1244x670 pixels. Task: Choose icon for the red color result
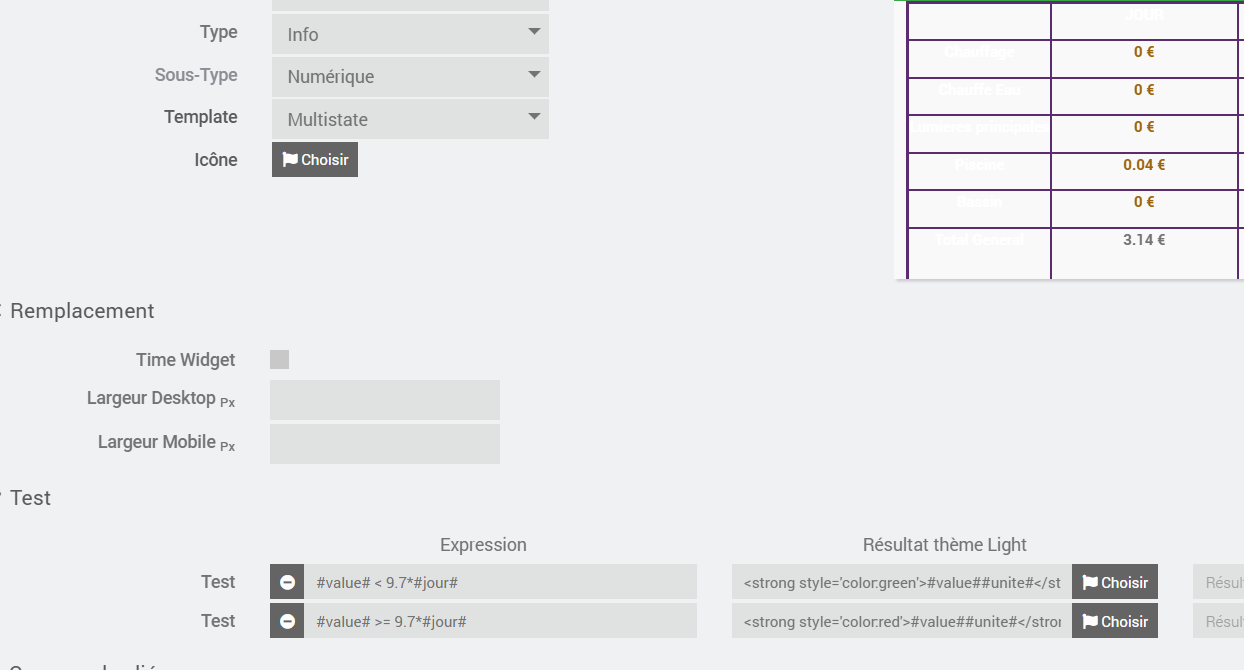[x=1115, y=621]
